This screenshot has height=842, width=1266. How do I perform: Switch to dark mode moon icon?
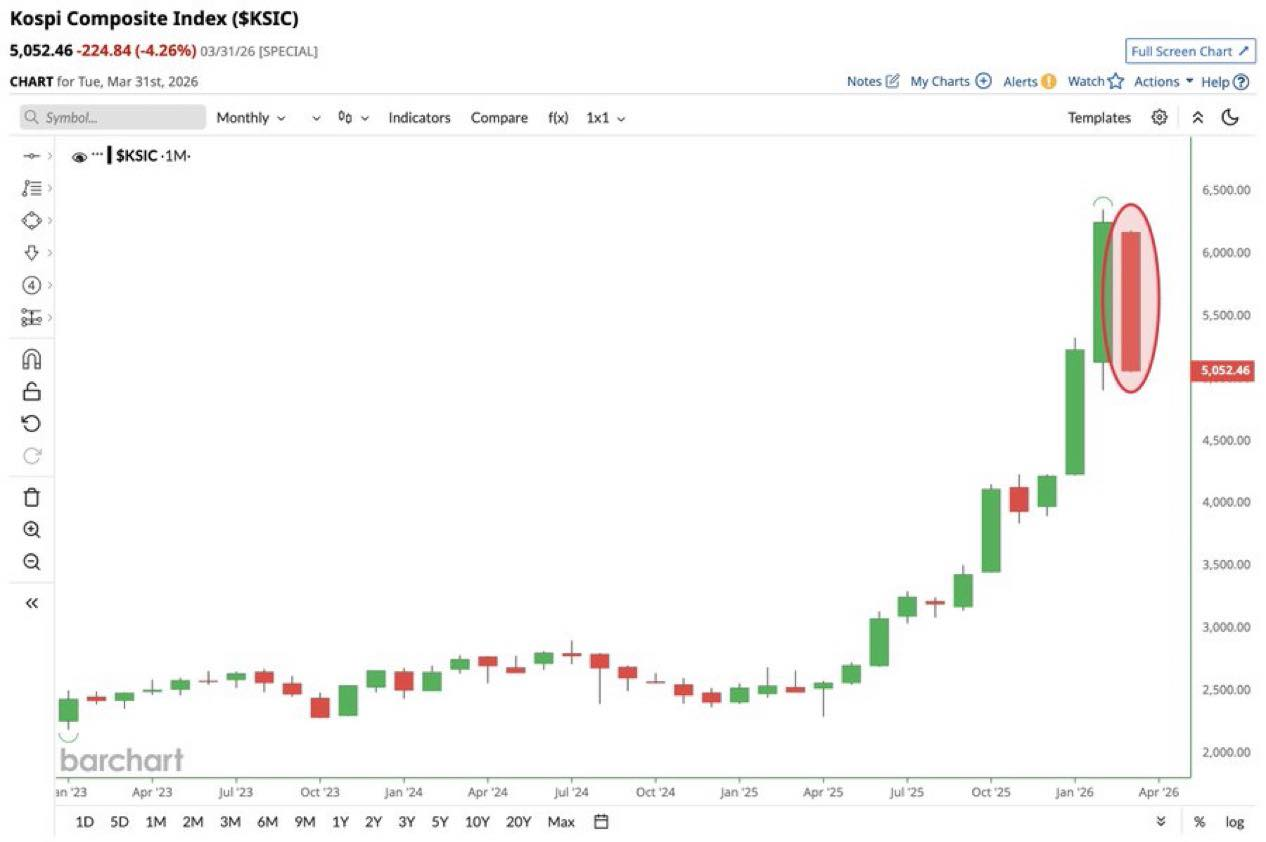pyautogui.click(x=1230, y=117)
